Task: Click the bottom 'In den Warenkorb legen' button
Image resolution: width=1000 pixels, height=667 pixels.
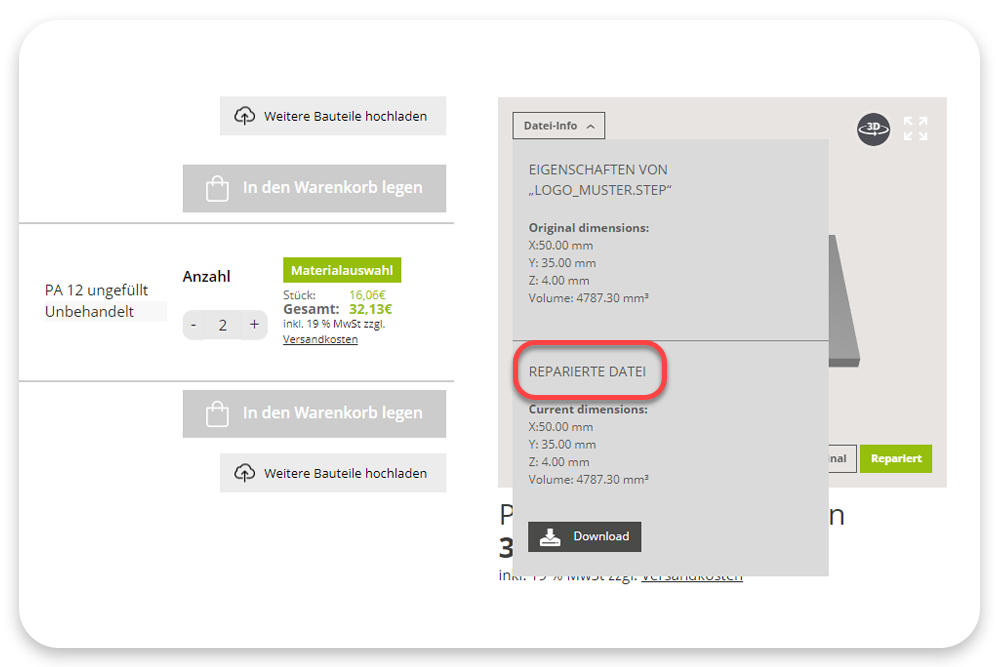Action: (x=313, y=413)
